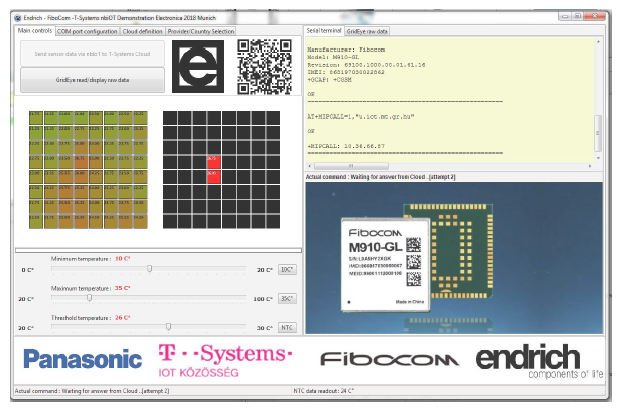Click Send sensor data via nbIoT button

click(x=92, y=54)
